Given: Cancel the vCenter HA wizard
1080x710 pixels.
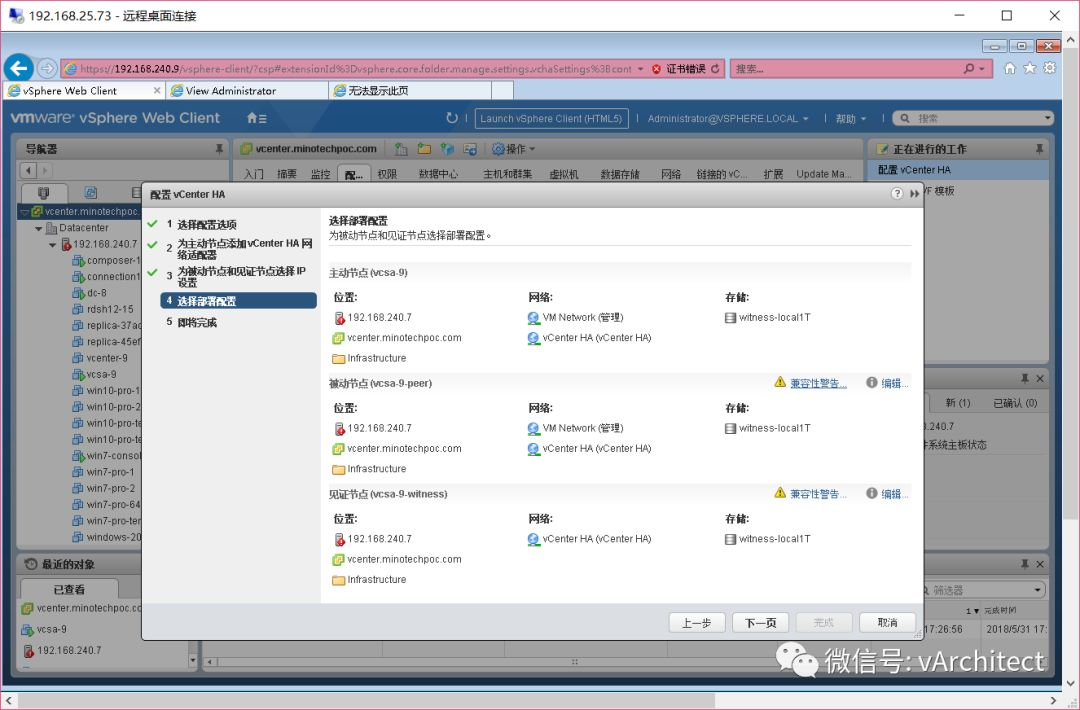Looking at the screenshot, I should 887,623.
